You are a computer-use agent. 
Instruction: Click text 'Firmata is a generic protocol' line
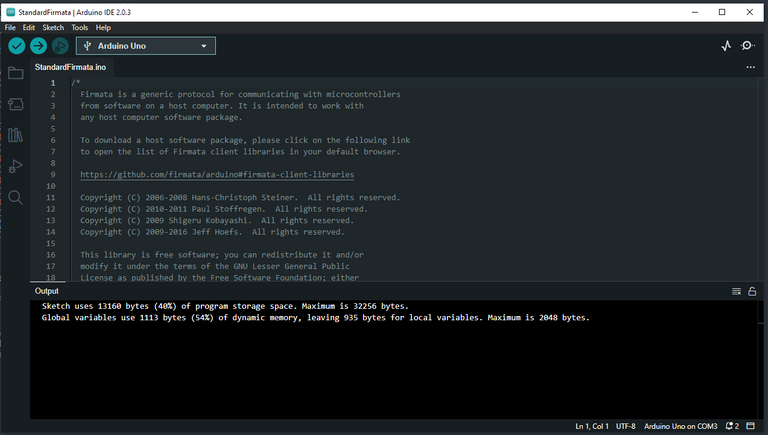240,94
